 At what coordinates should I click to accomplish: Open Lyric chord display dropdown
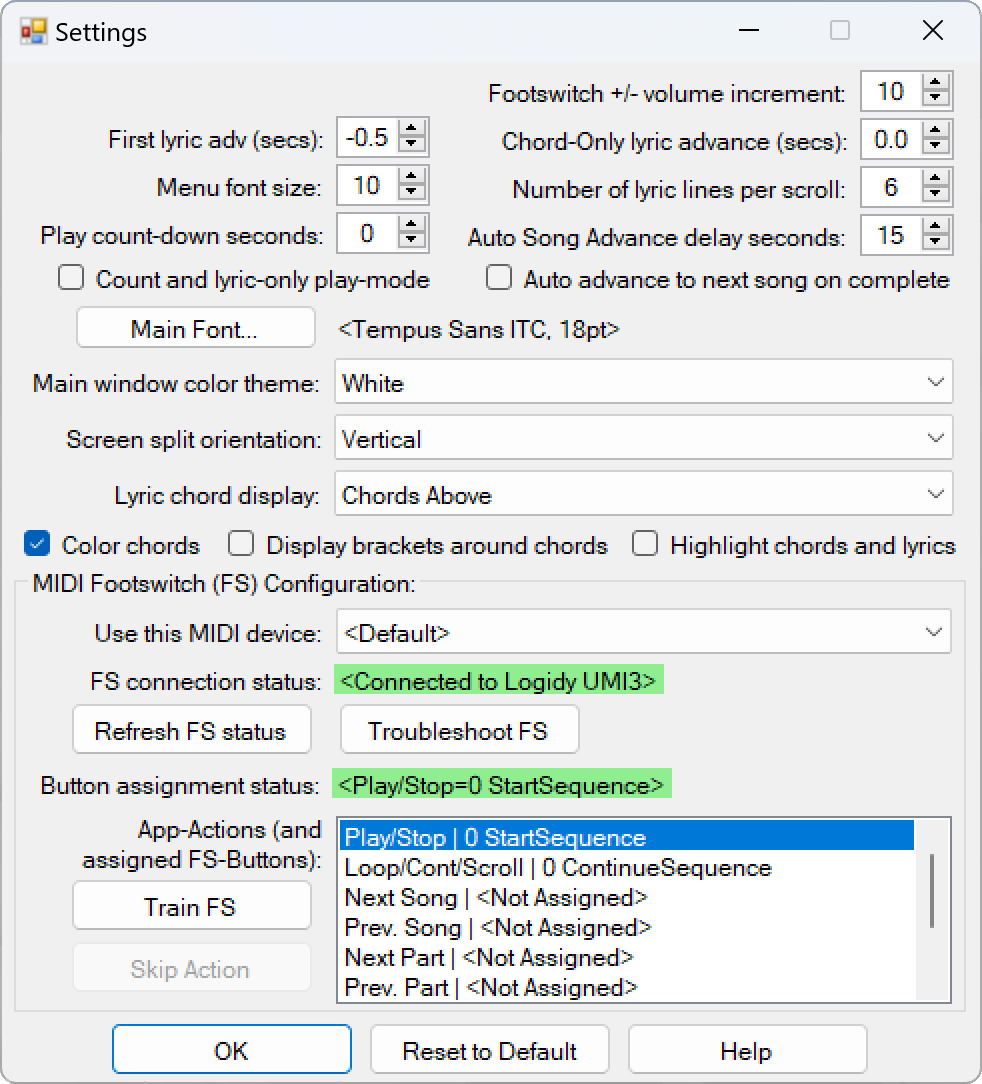tap(644, 494)
